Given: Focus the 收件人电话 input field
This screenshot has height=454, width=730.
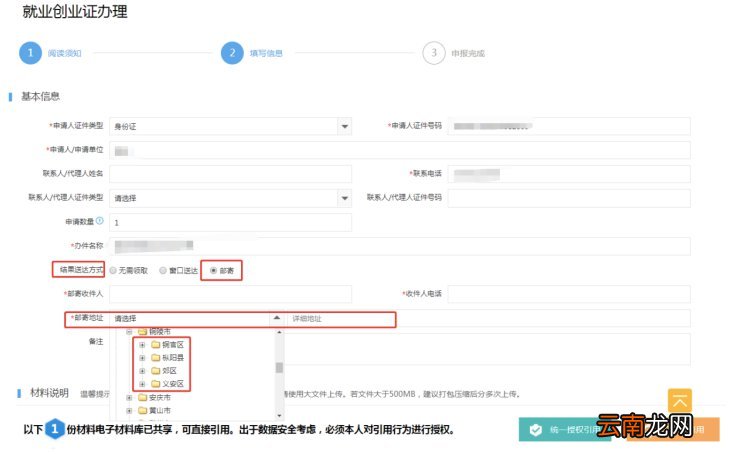Looking at the screenshot, I should (569, 294).
